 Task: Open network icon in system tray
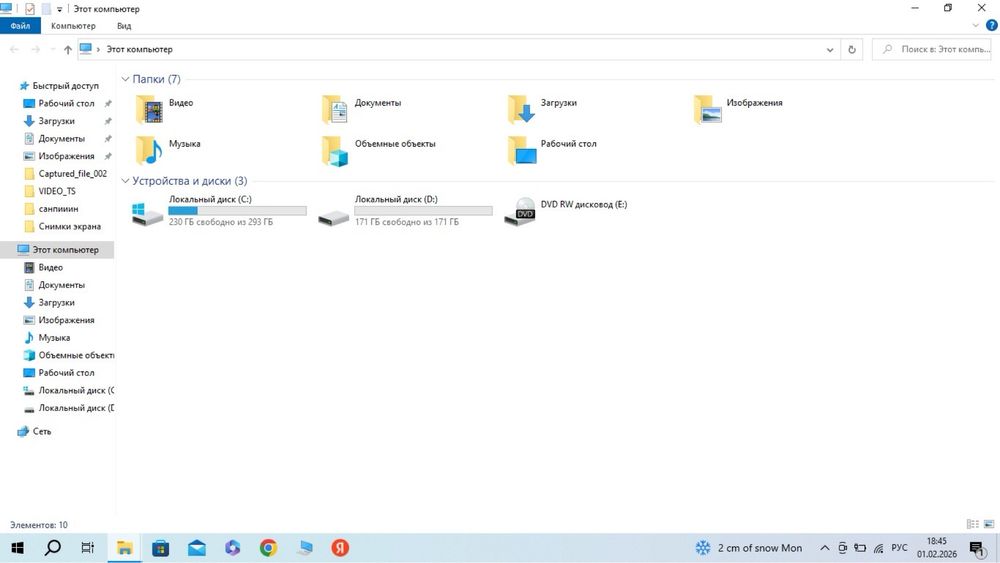pos(879,548)
